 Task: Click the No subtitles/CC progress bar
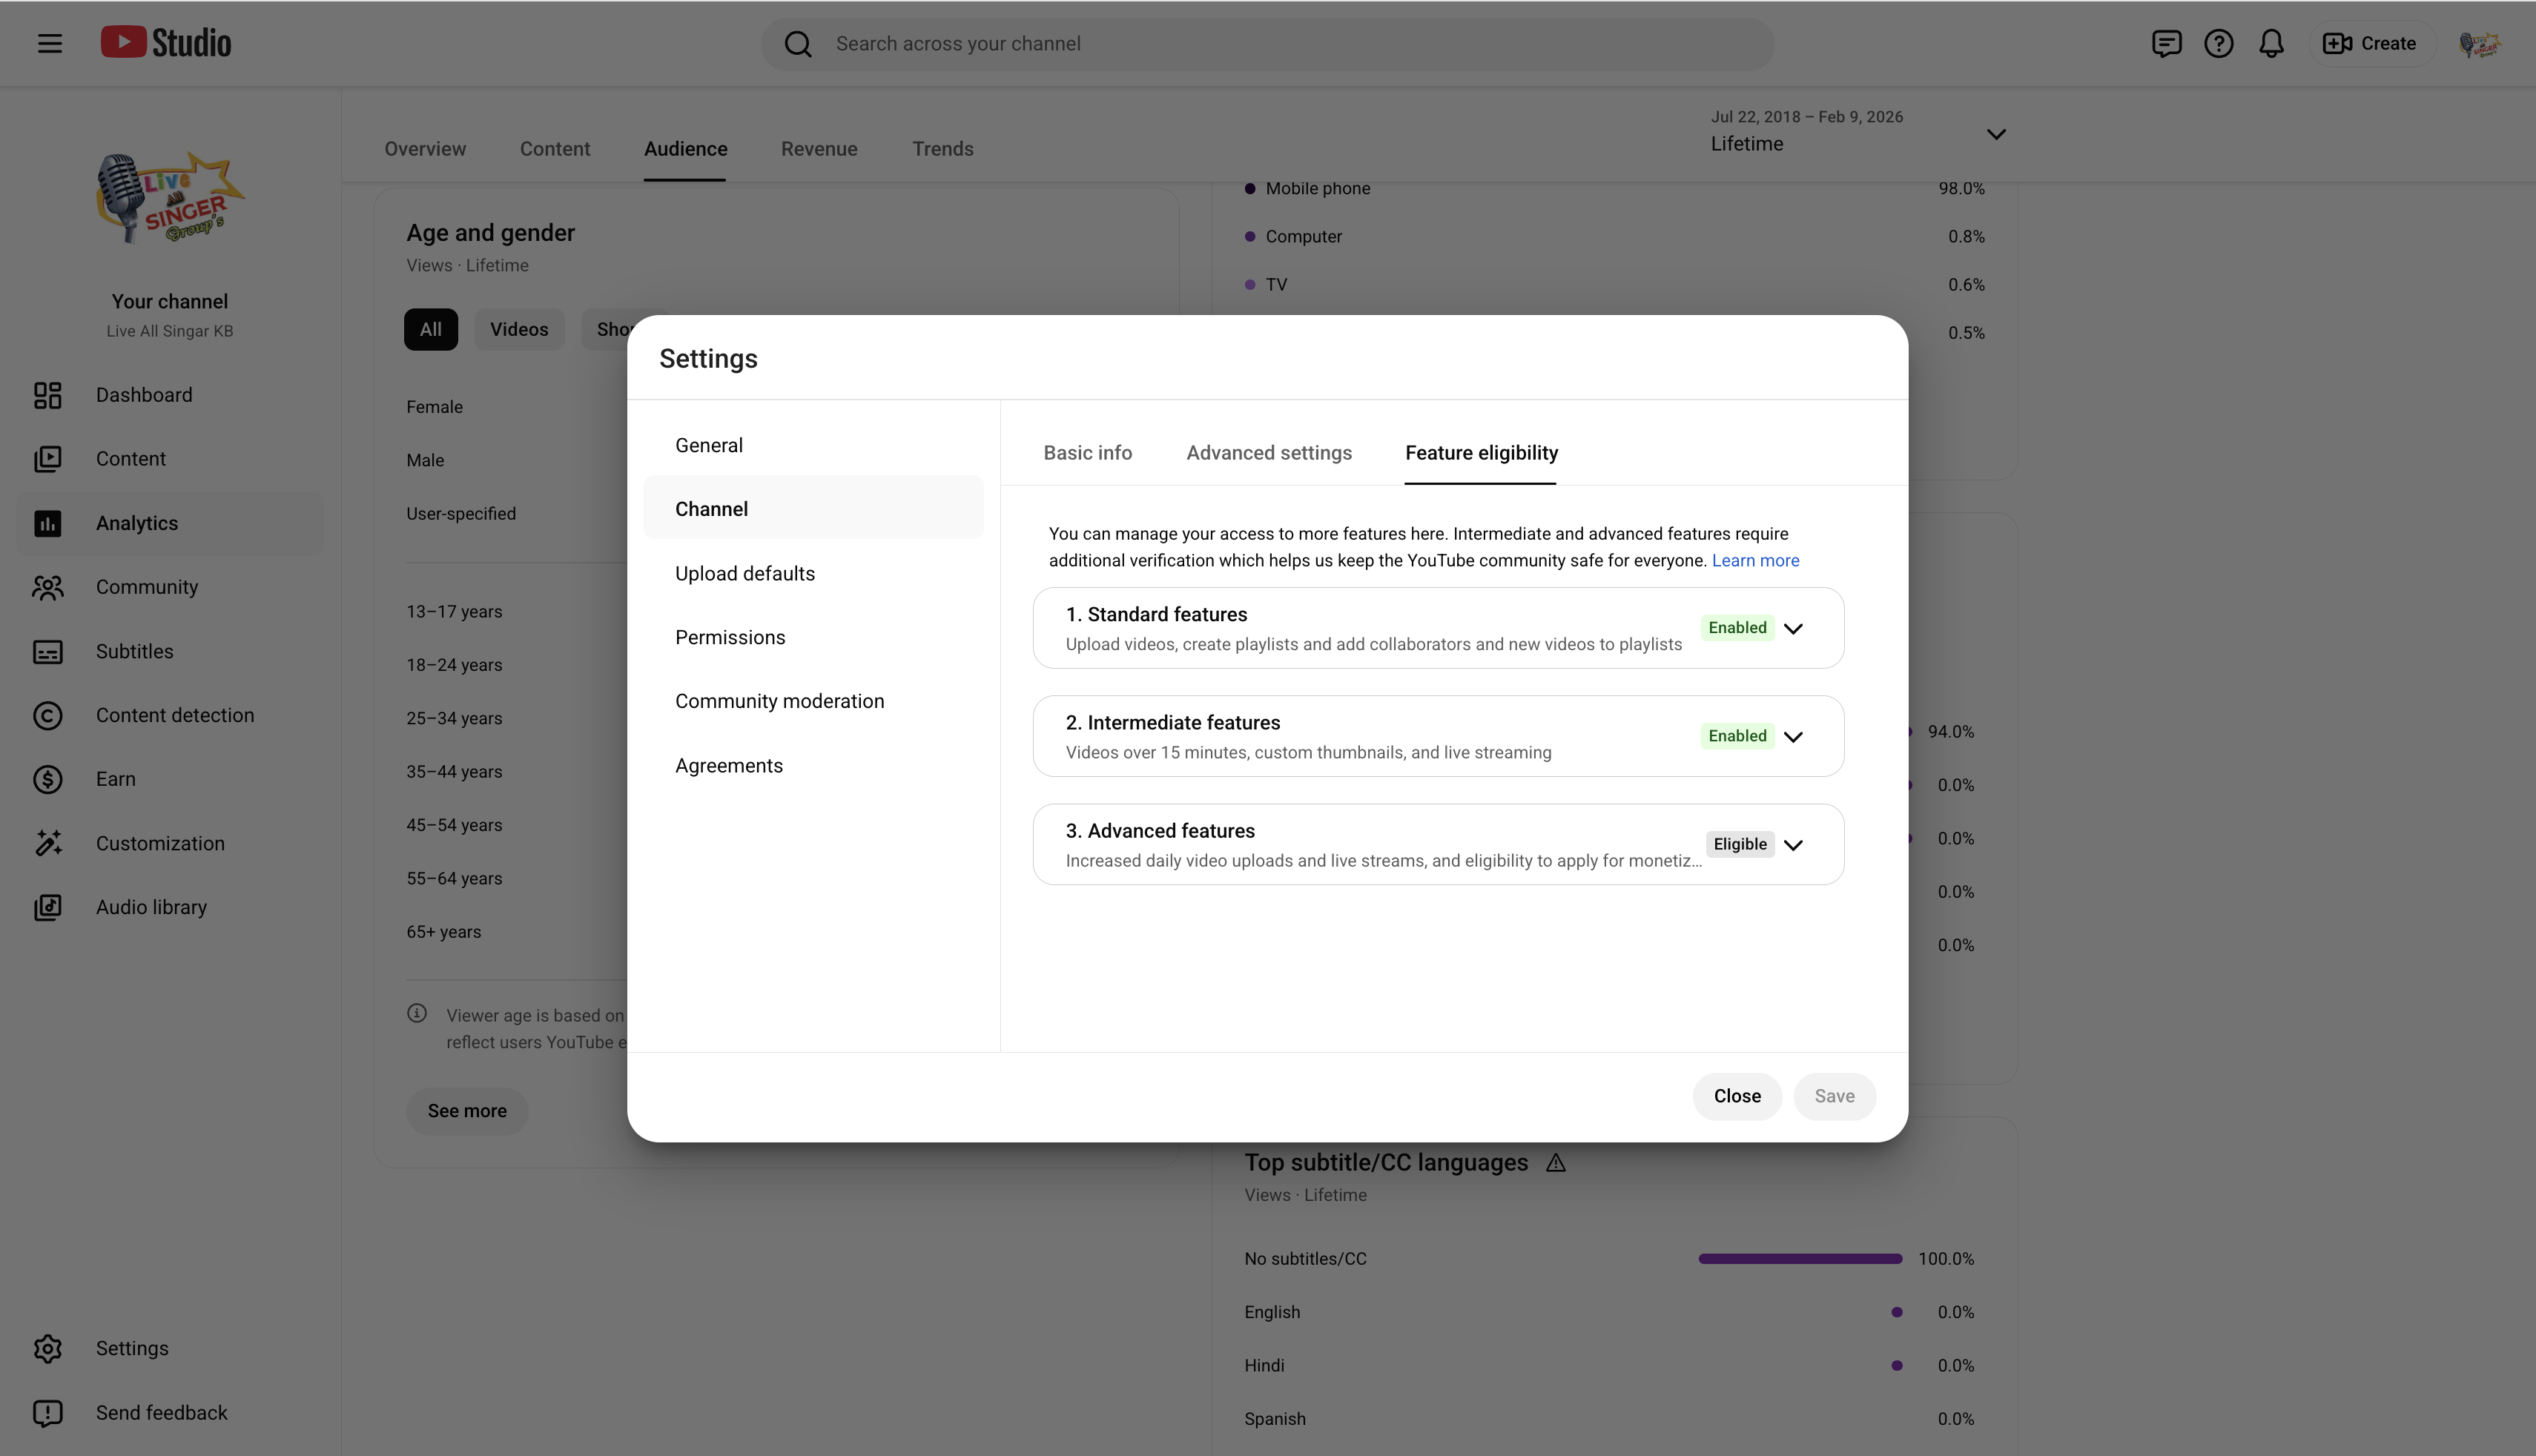[x=1800, y=1258]
